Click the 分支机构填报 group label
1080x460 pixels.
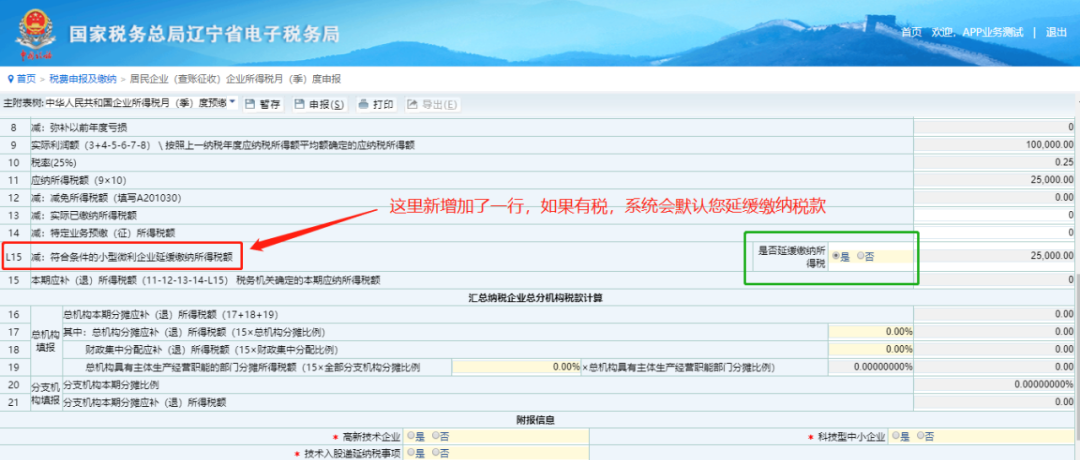click(x=46, y=393)
